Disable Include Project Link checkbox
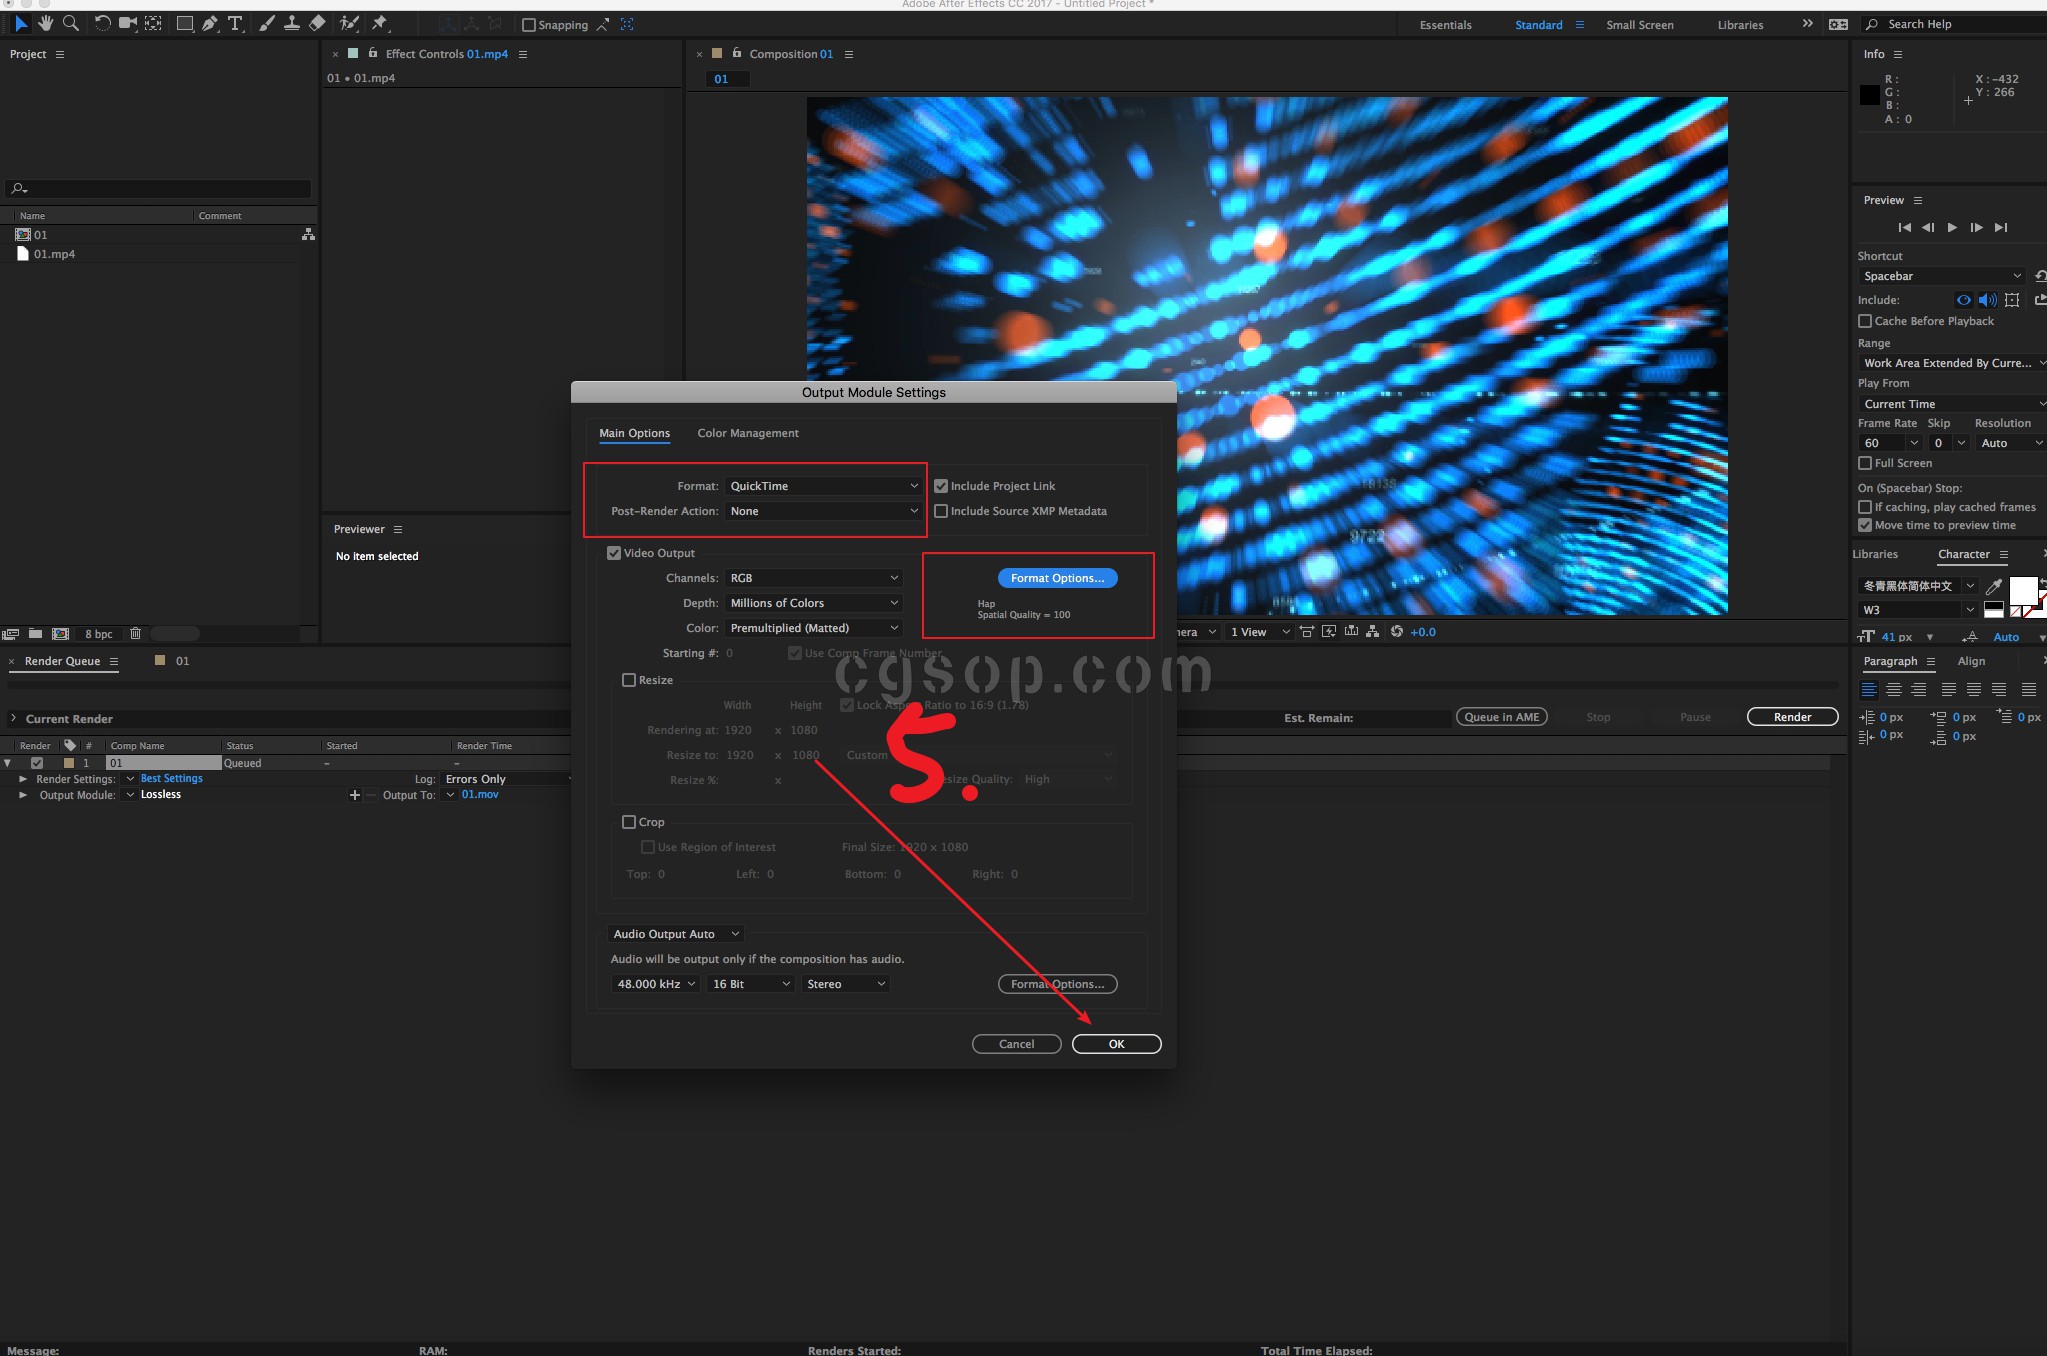The height and width of the screenshot is (1356, 2047). point(941,486)
